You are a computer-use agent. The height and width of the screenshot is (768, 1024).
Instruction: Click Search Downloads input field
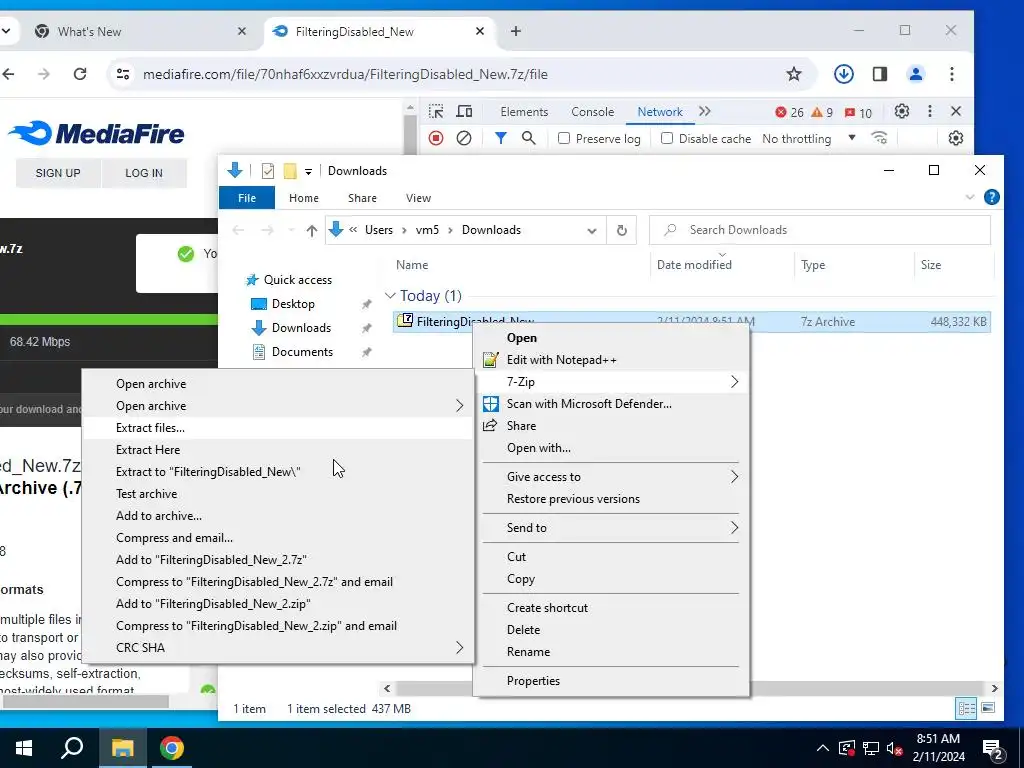click(820, 230)
